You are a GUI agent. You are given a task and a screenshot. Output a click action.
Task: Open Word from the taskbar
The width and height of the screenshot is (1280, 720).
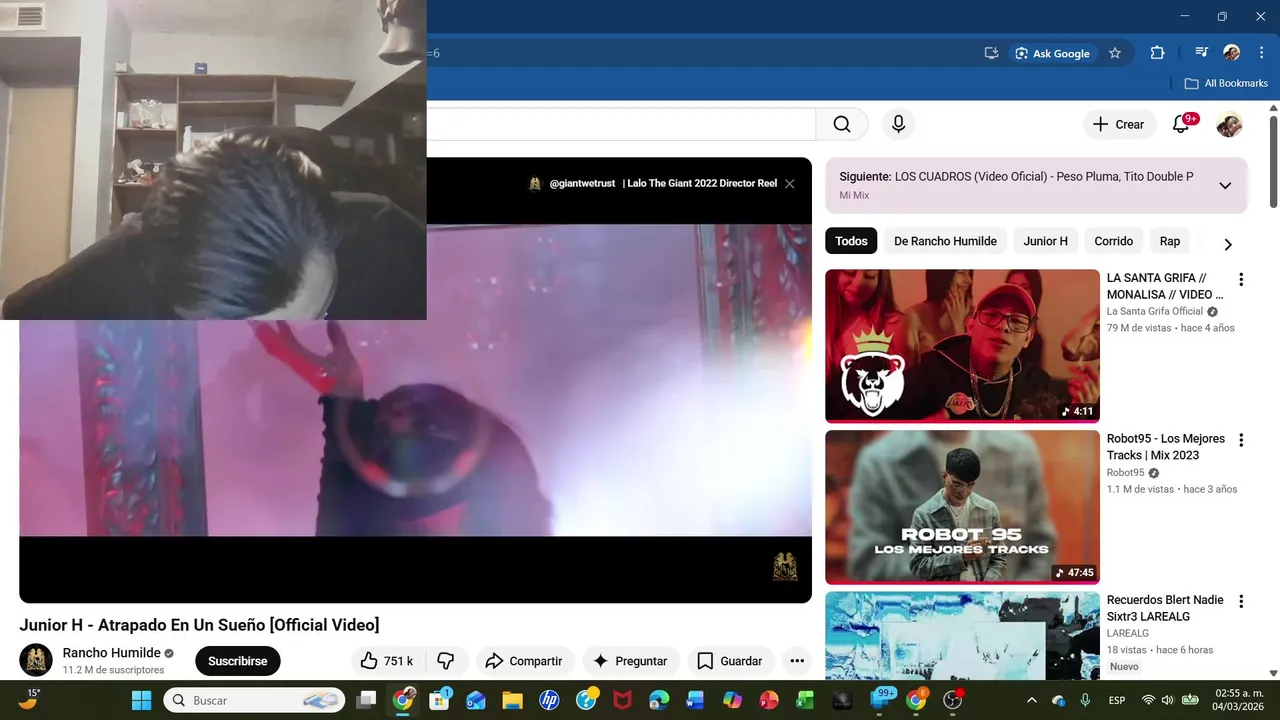[x=695, y=700]
